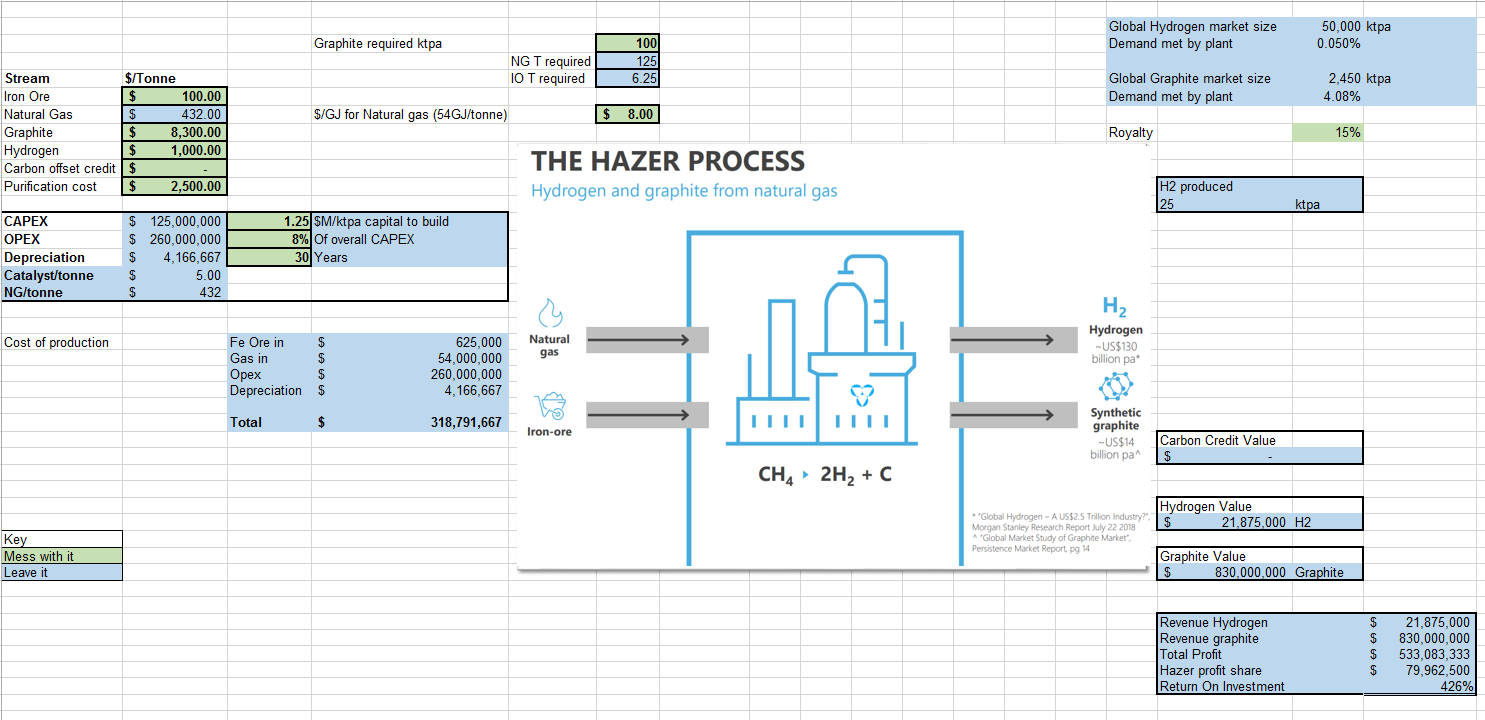Click the Revenue Hydrogen amount 21,875,000
This screenshot has width=1485, height=720.
pos(1419,622)
